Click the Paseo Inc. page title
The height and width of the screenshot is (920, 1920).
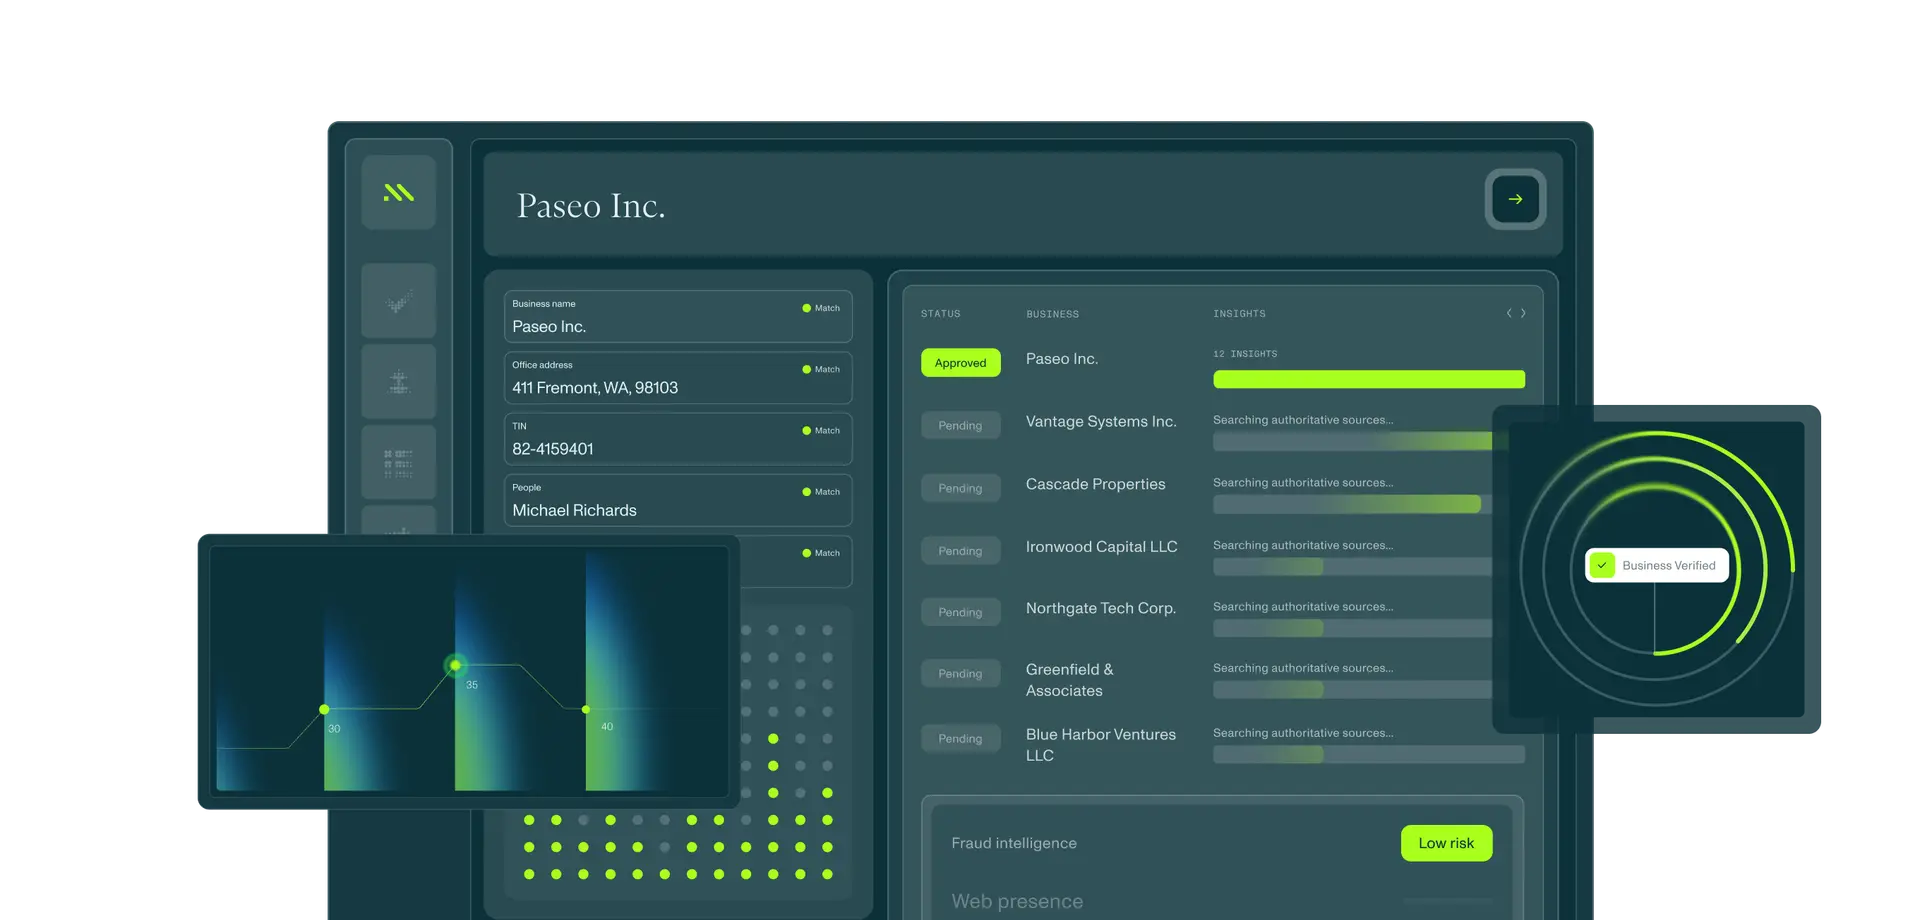tap(591, 205)
